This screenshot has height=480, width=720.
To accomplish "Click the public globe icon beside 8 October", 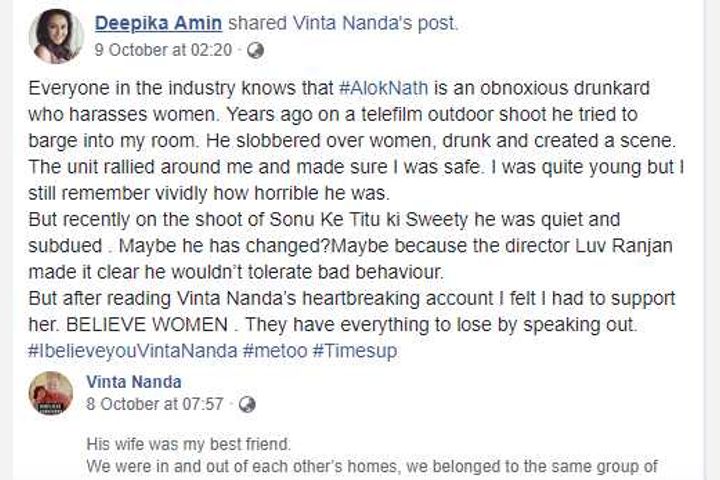I will pos(248,404).
